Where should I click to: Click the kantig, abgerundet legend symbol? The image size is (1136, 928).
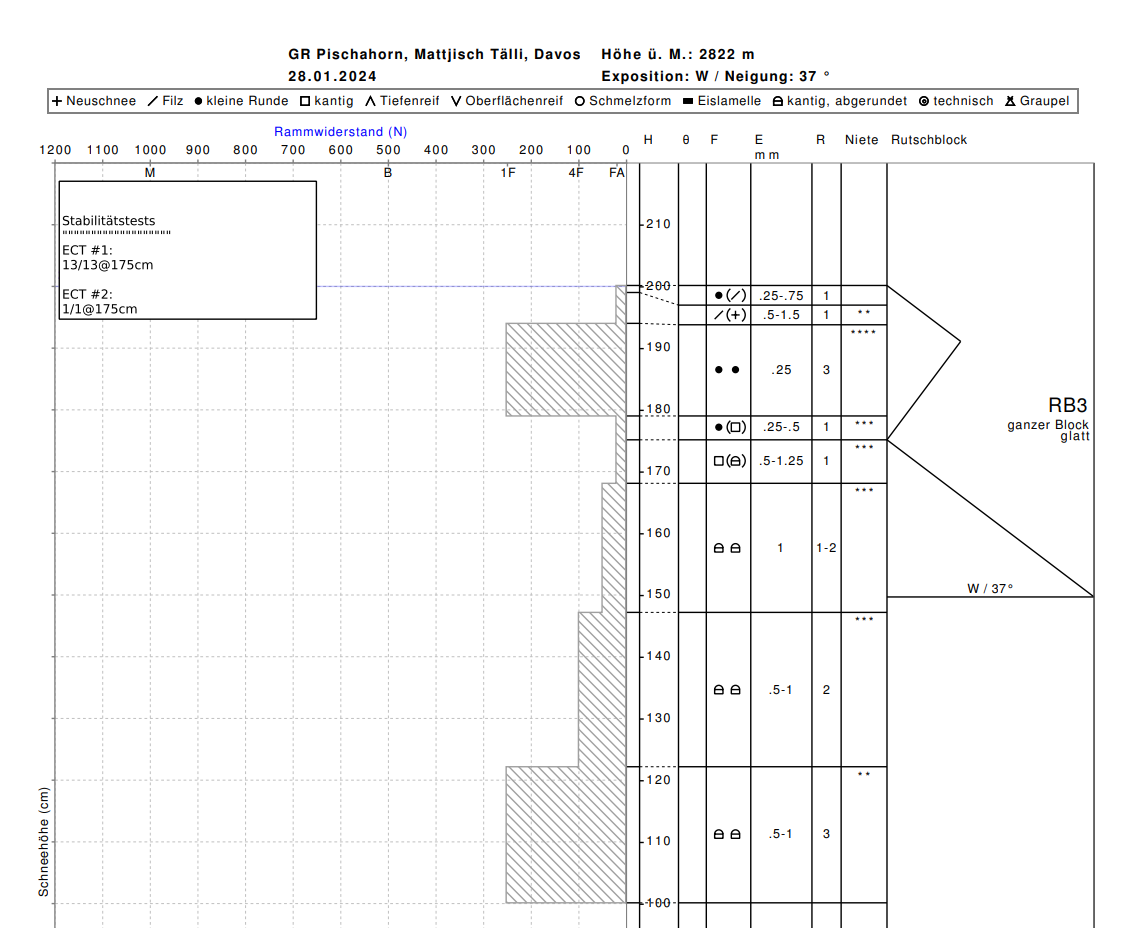779,101
